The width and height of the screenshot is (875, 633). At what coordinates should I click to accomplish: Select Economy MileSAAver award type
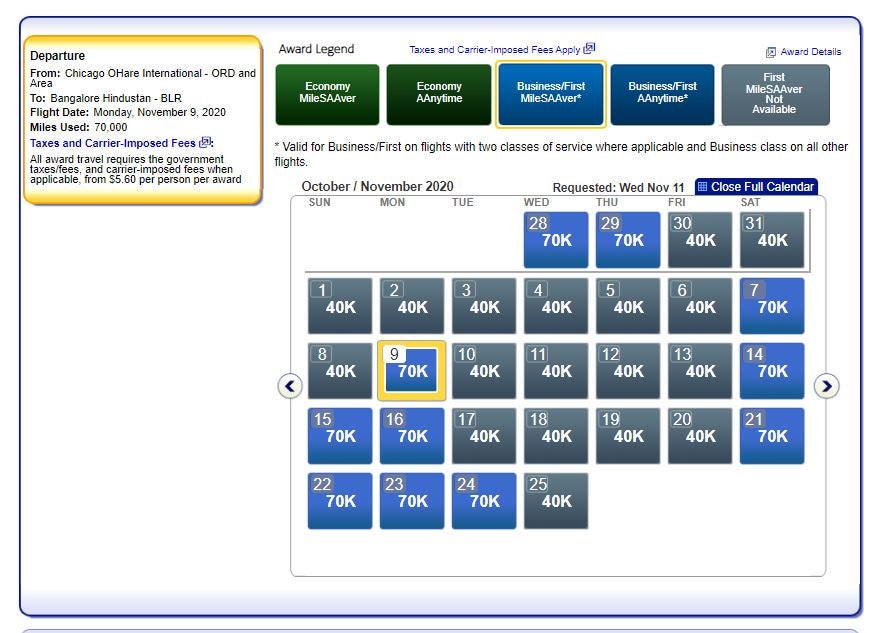(x=327, y=94)
